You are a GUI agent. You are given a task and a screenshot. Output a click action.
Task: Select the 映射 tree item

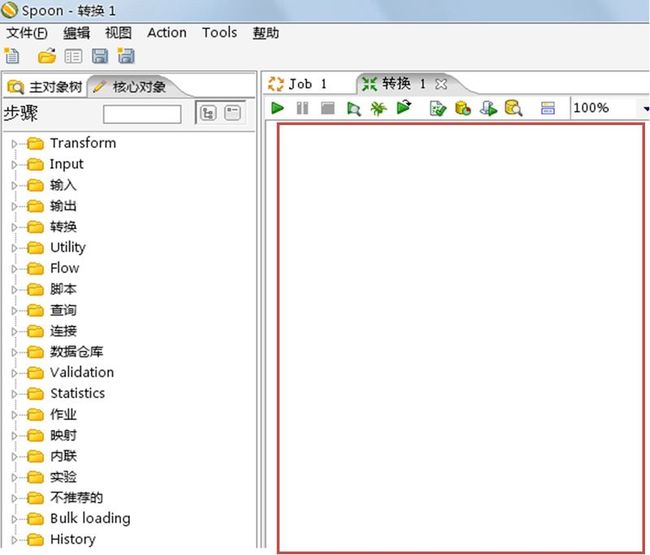63,435
